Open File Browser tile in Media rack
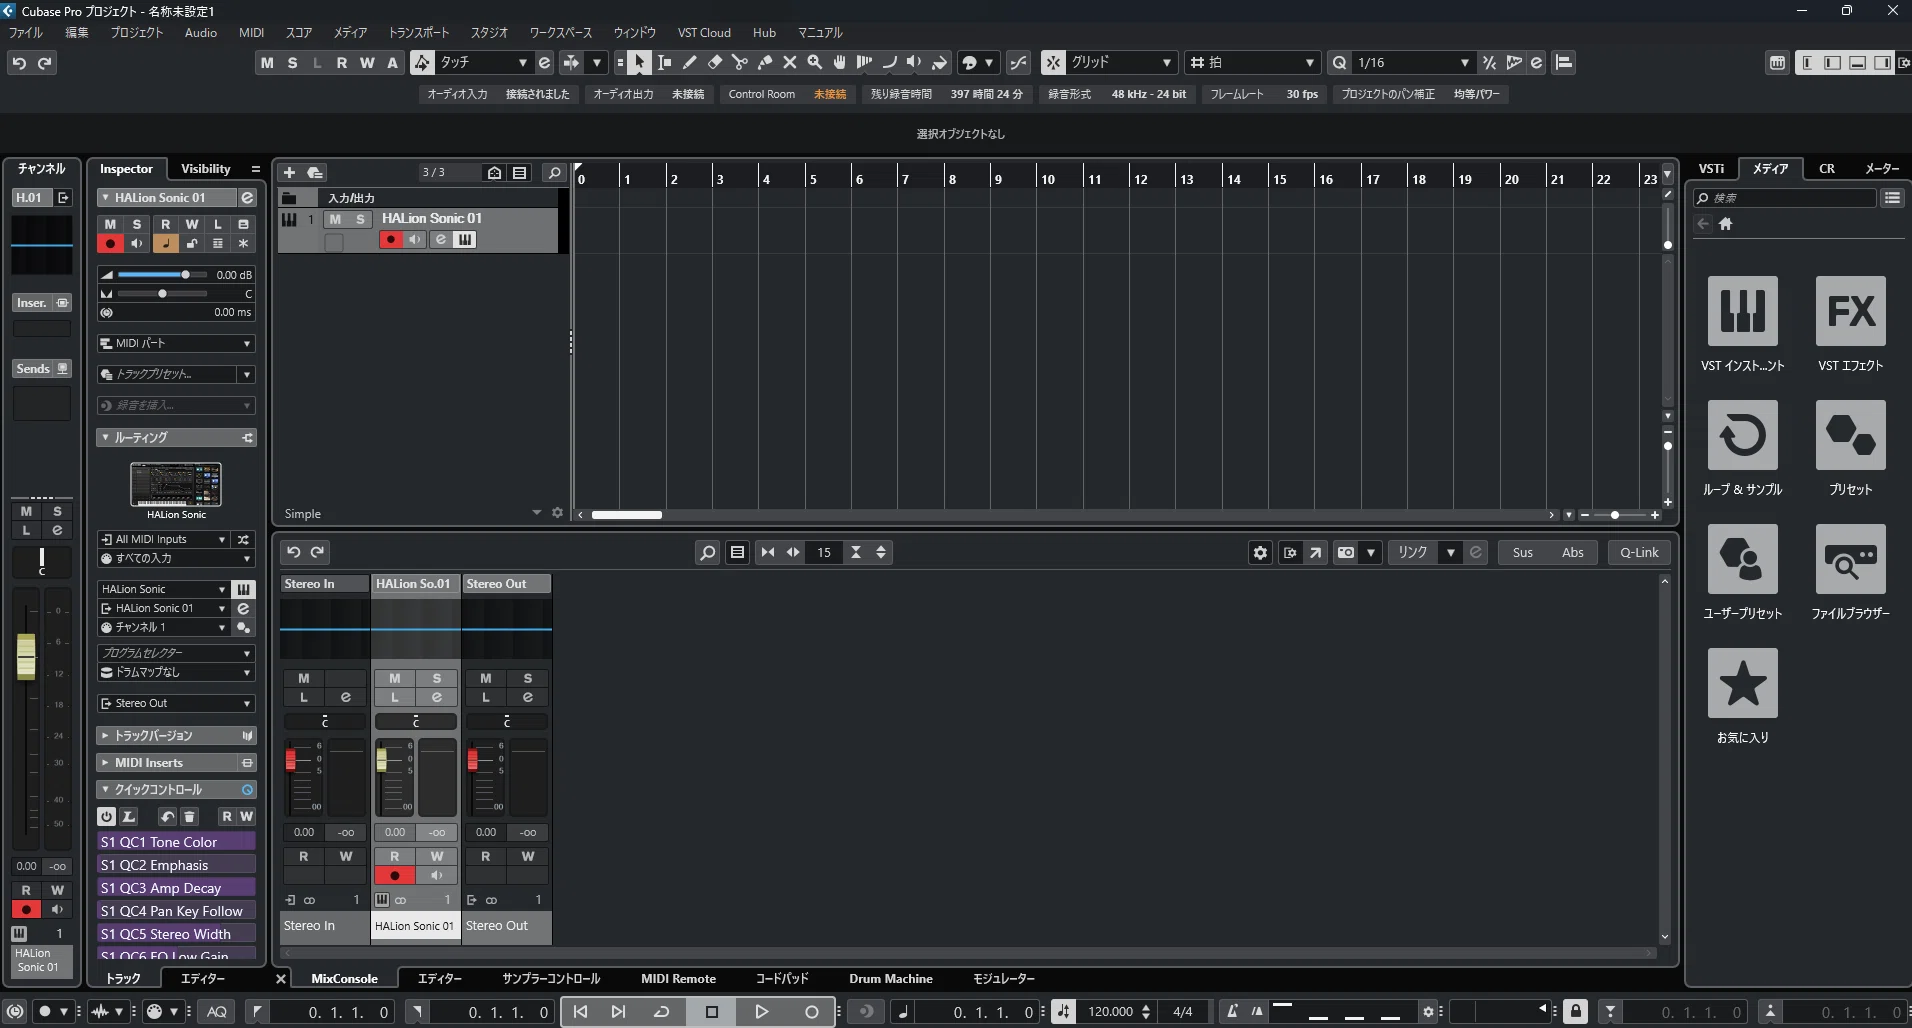The image size is (1912, 1028). [x=1851, y=559]
